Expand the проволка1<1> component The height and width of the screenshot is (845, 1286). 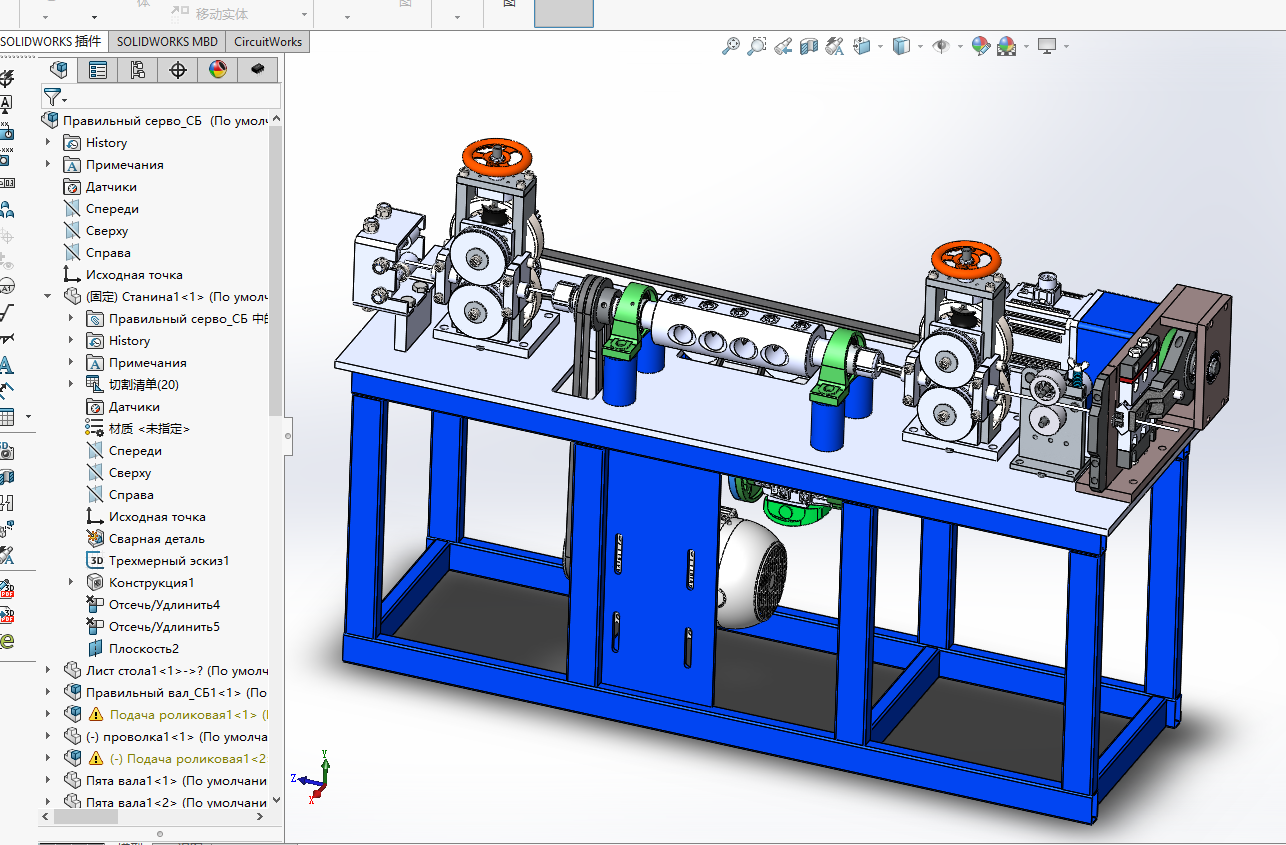(x=48, y=736)
